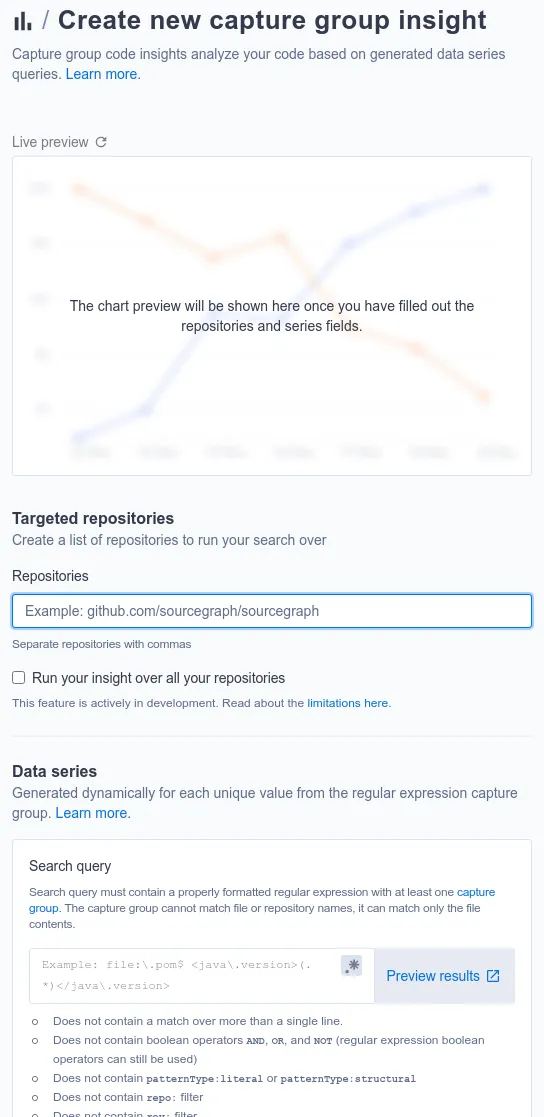Focus the Repositories input field
This screenshot has width=544, height=1117.
(x=272, y=611)
